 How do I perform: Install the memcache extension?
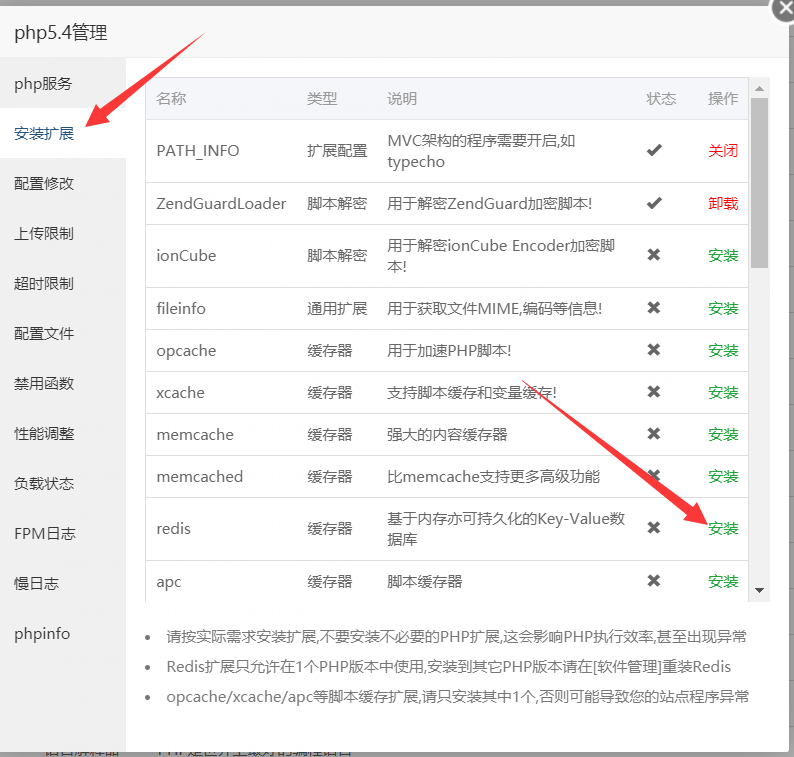pos(723,434)
